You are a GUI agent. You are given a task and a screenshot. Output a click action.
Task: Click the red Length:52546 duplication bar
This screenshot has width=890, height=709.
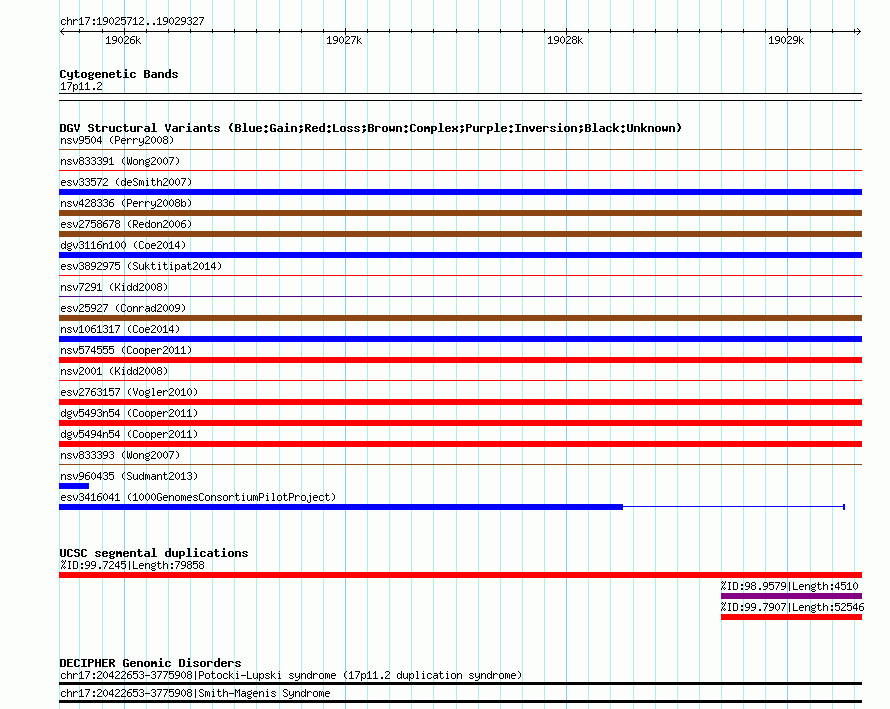(791, 617)
